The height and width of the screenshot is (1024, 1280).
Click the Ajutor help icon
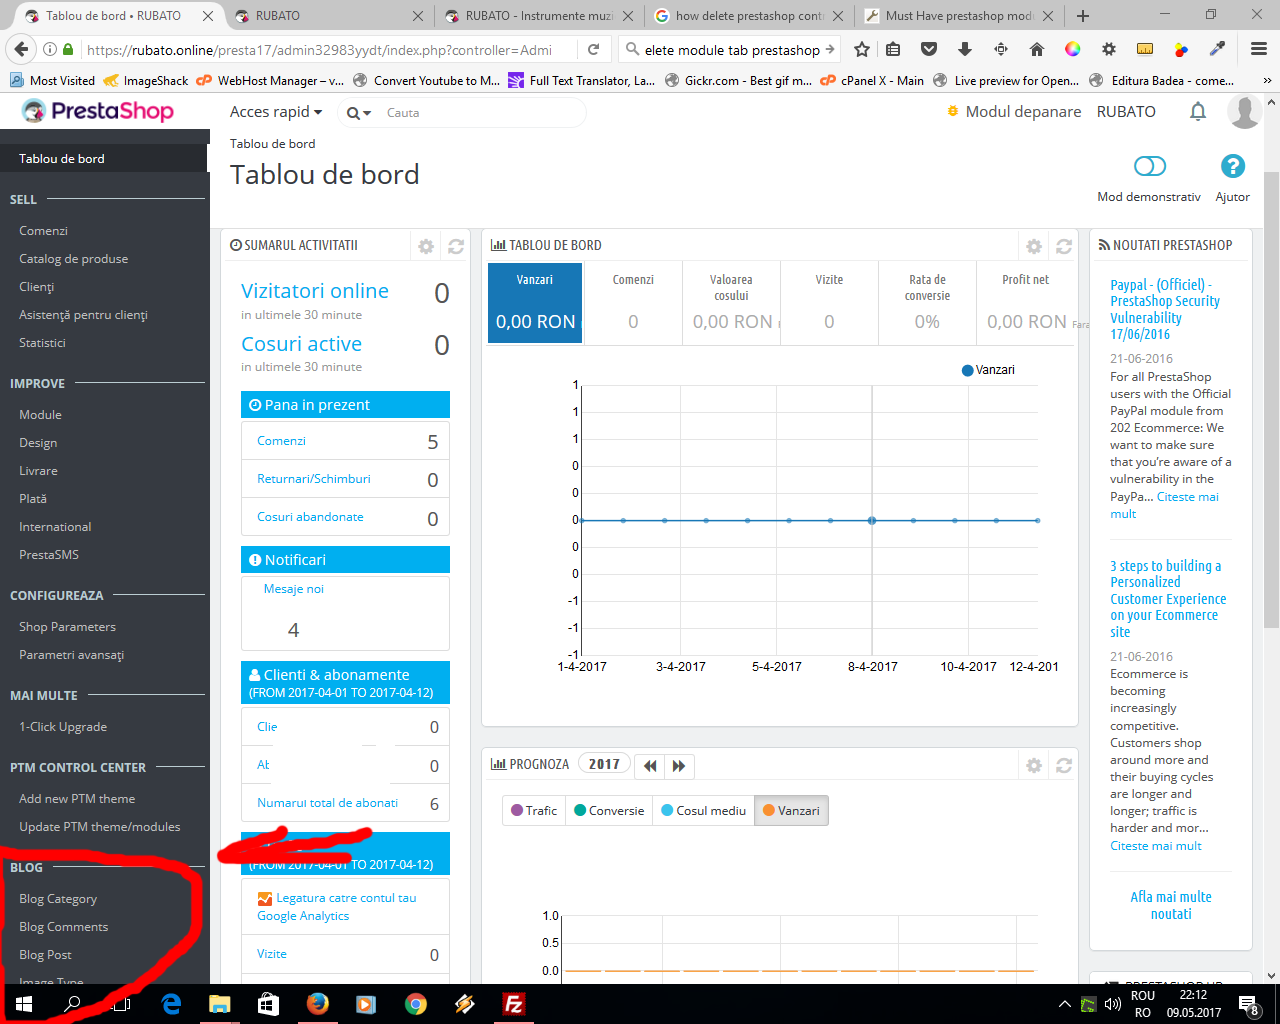tap(1232, 166)
